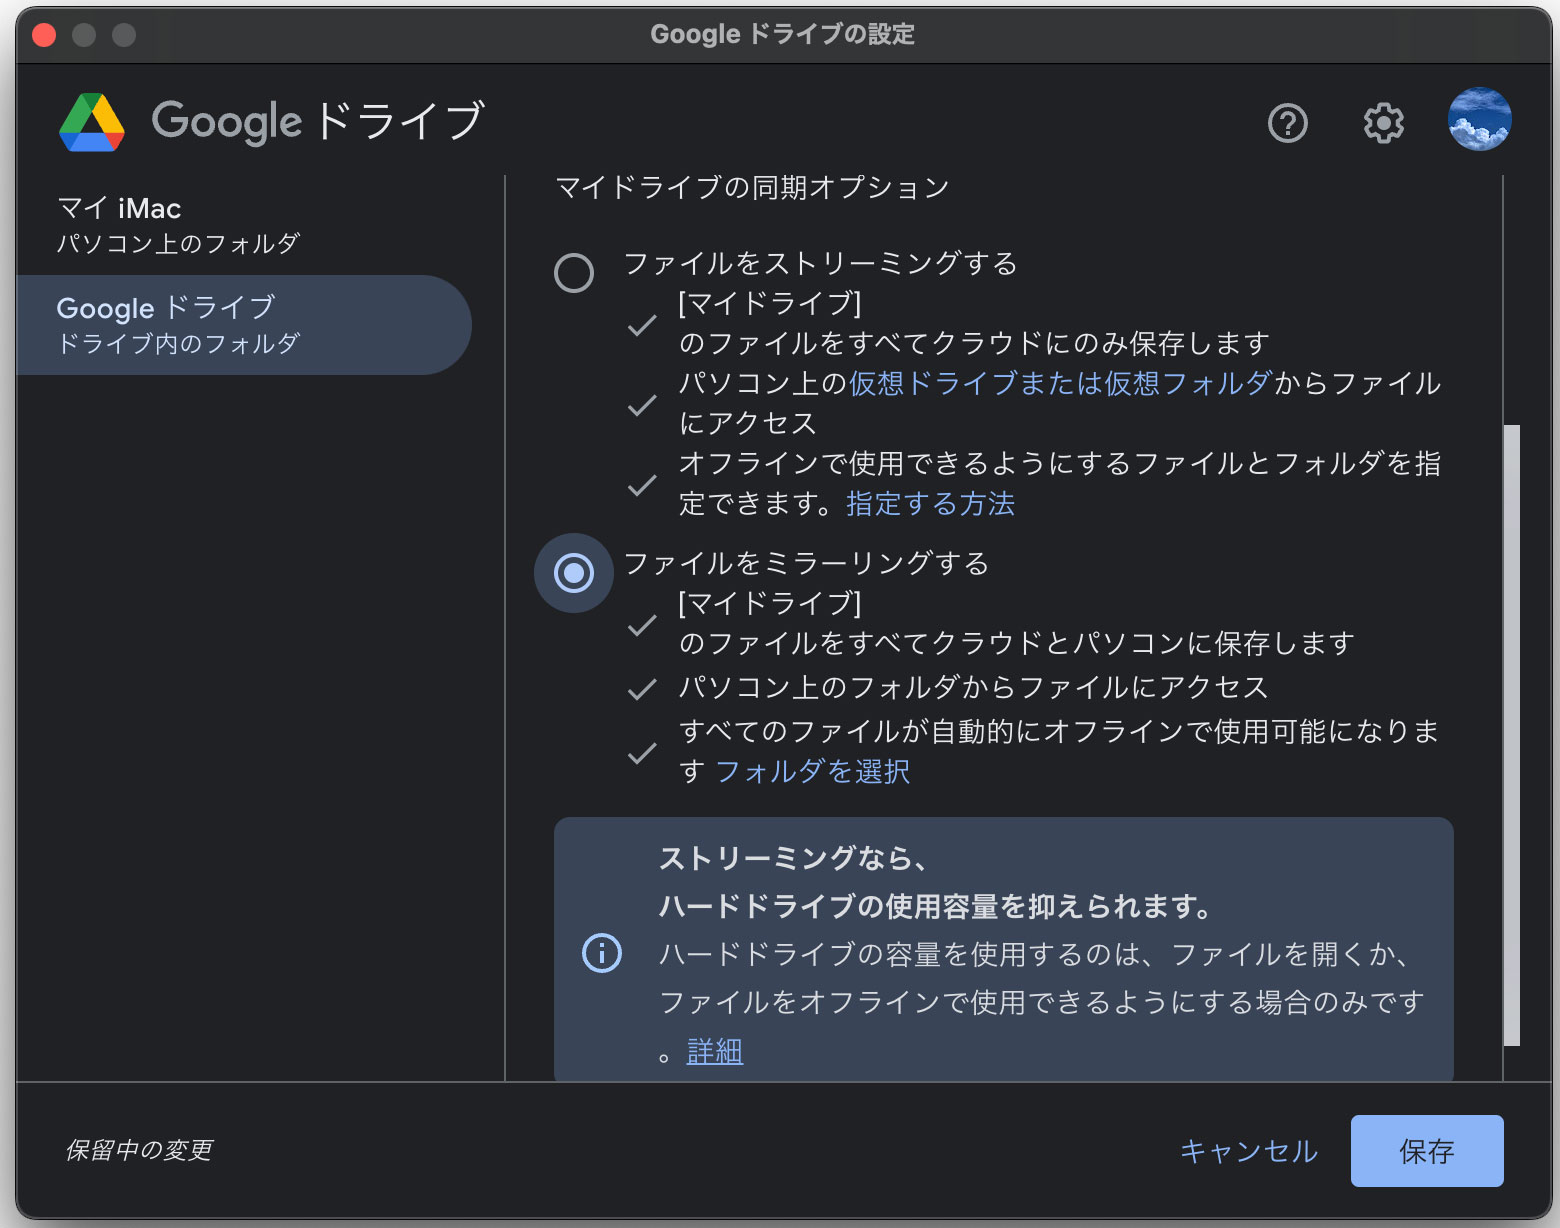Click the 保存 button
This screenshot has height=1228, width=1560.
tap(1427, 1151)
